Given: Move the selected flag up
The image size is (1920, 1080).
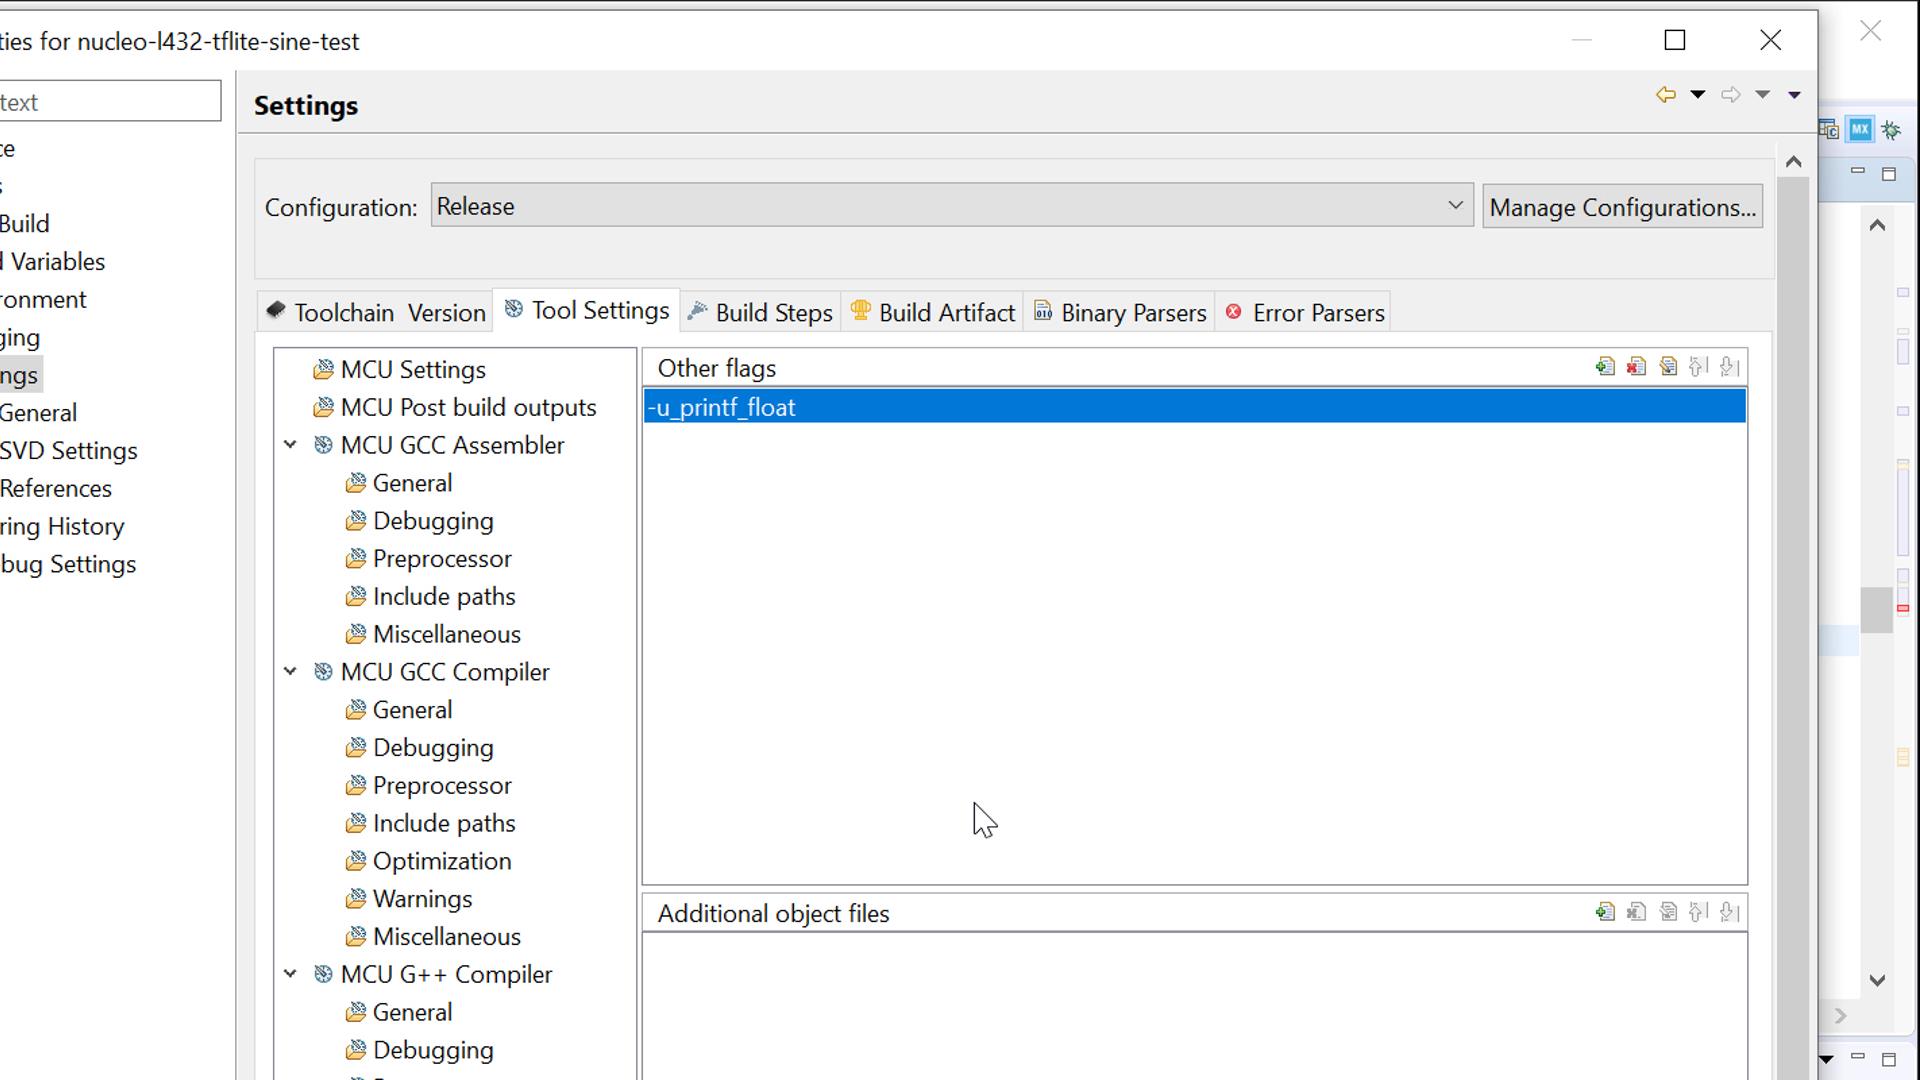Looking at the screenshot, I should (1698, 367).
